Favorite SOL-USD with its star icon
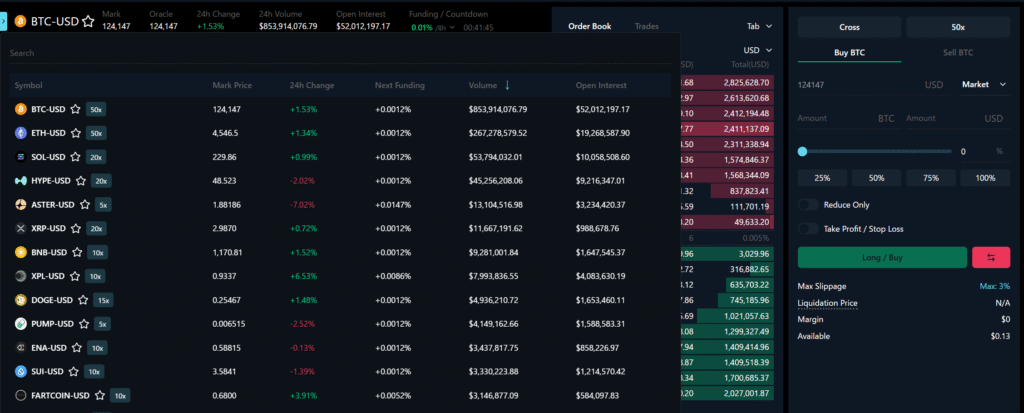The height and width of the screenshot is (413, 1024). click(75, 157)
